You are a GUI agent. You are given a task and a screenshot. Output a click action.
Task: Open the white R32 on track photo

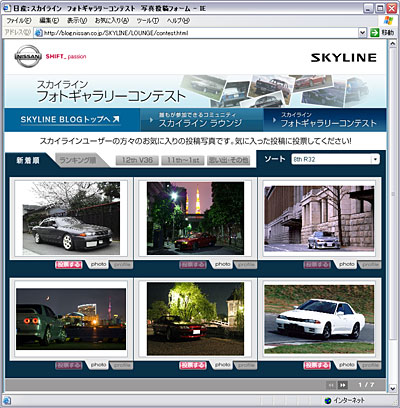coord(319,319)
